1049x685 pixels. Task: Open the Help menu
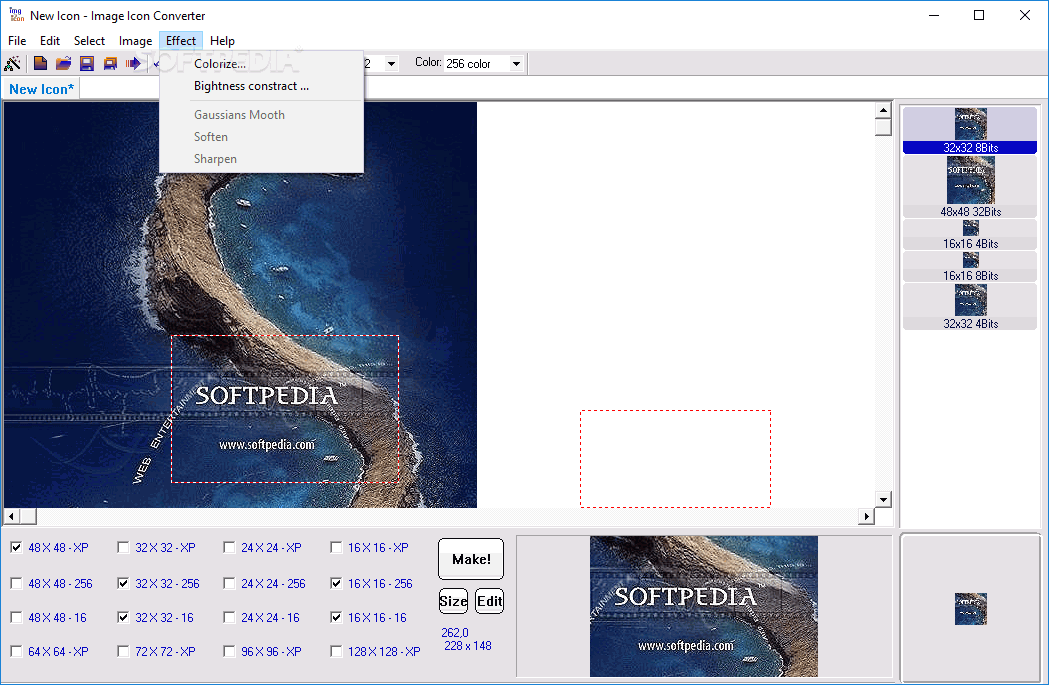[222, 41]
